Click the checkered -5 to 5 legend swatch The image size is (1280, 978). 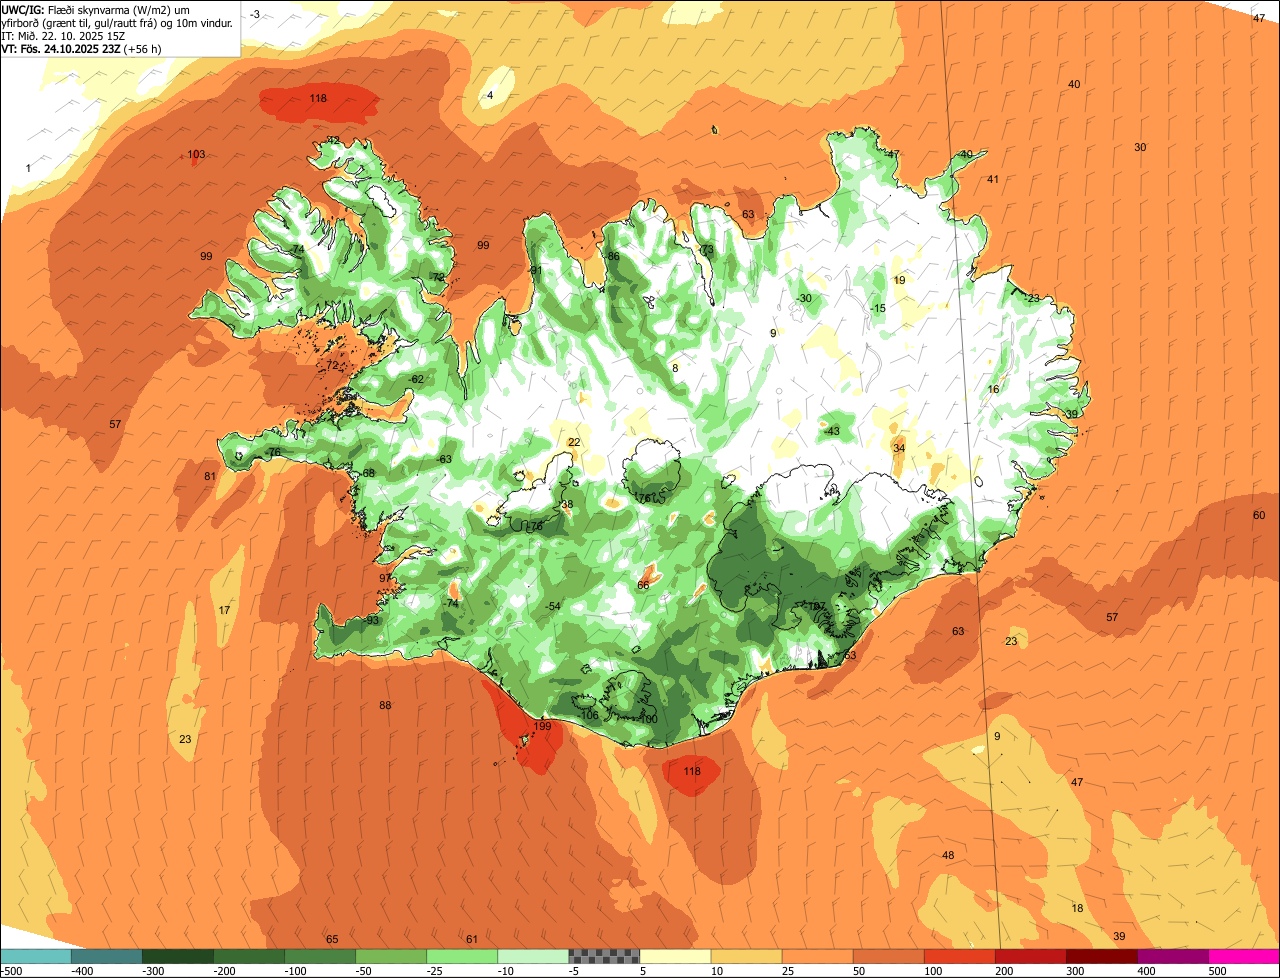click(x=603, y=956)
